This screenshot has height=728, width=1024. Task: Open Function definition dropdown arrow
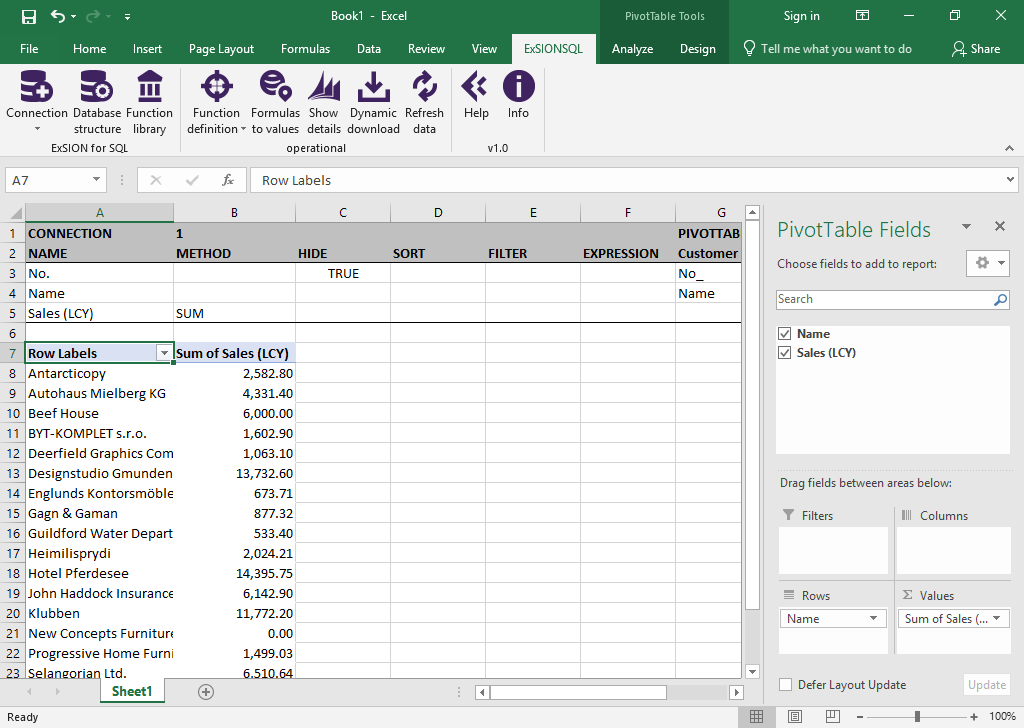[x=244, y=129]
